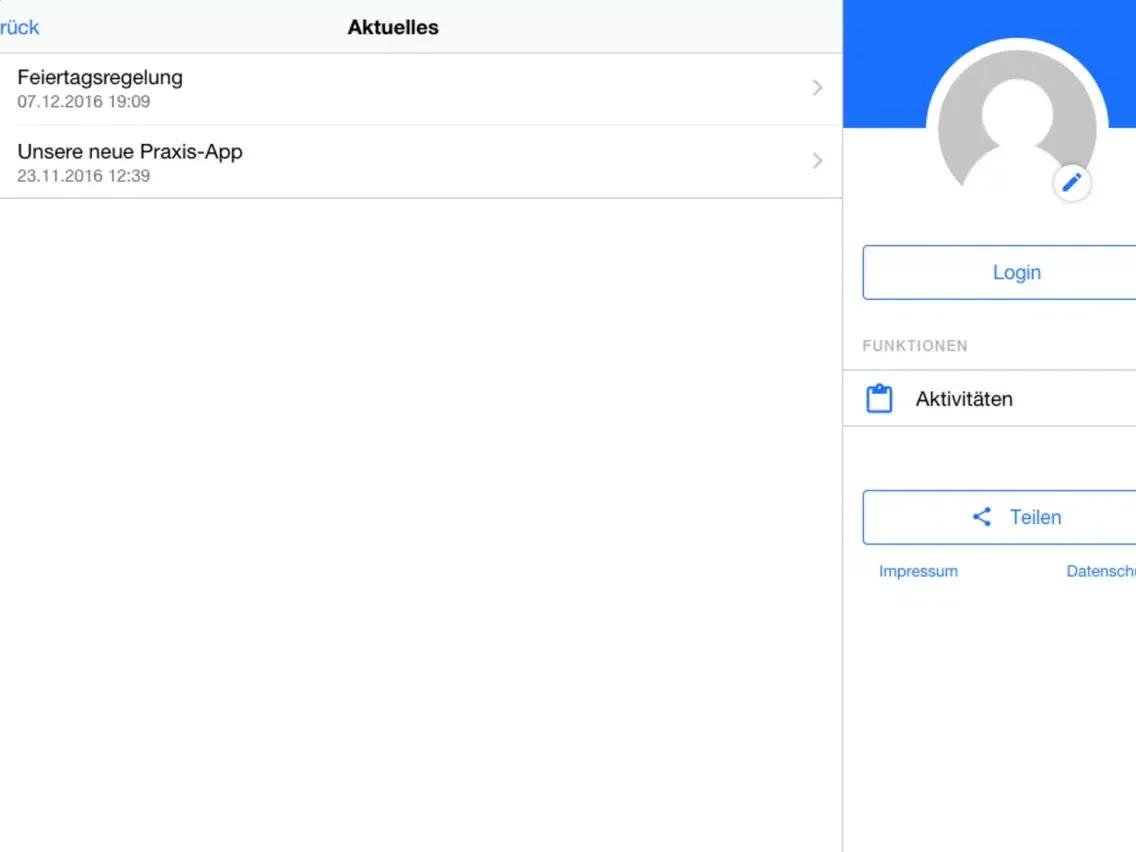The height and width of the screenshot is (852, 1136).
Task: Open the Feiertagsregelung news item
Action: click(x=421, y=88)
